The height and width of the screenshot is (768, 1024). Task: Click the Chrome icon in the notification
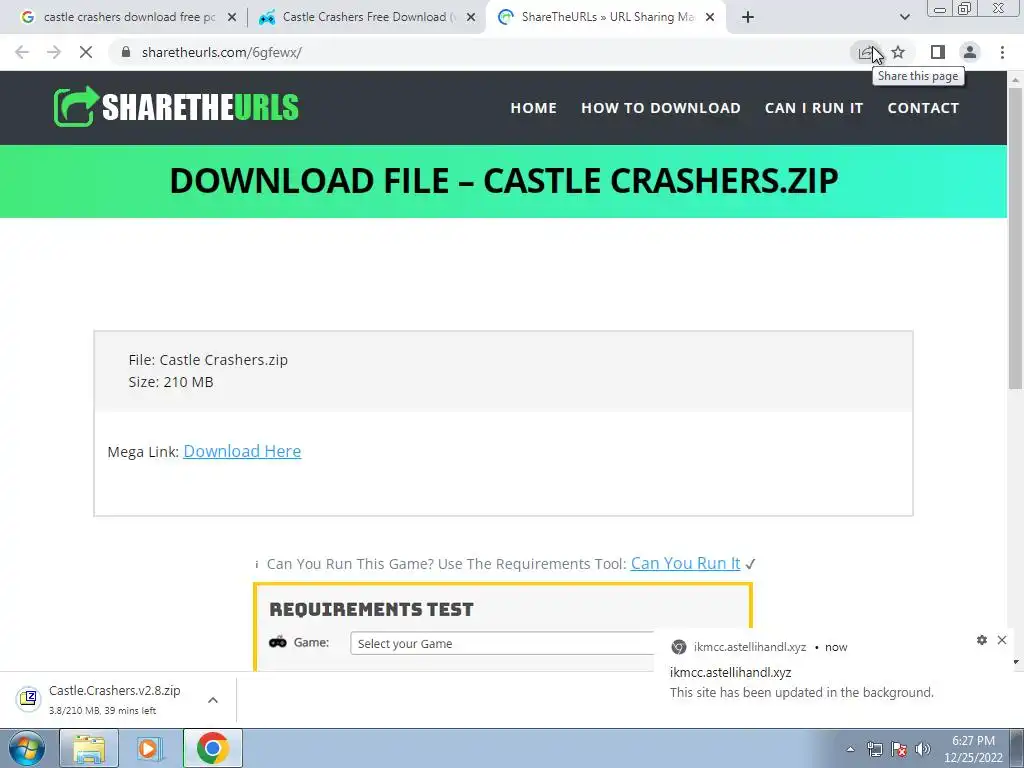[x=679, y=647]
